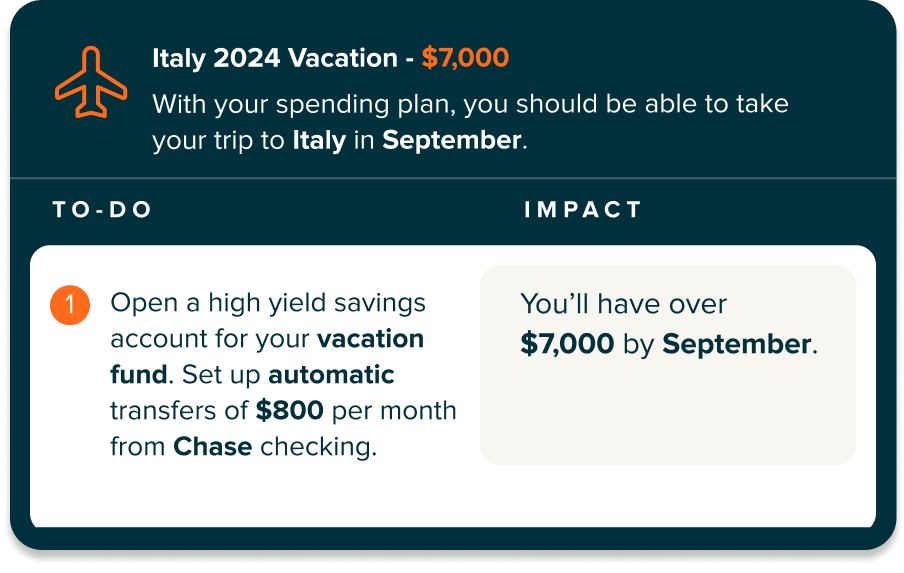Click 'Open a high yield savings' text
The width and height of the screenshot is (904, 573).
pos(267,303)
